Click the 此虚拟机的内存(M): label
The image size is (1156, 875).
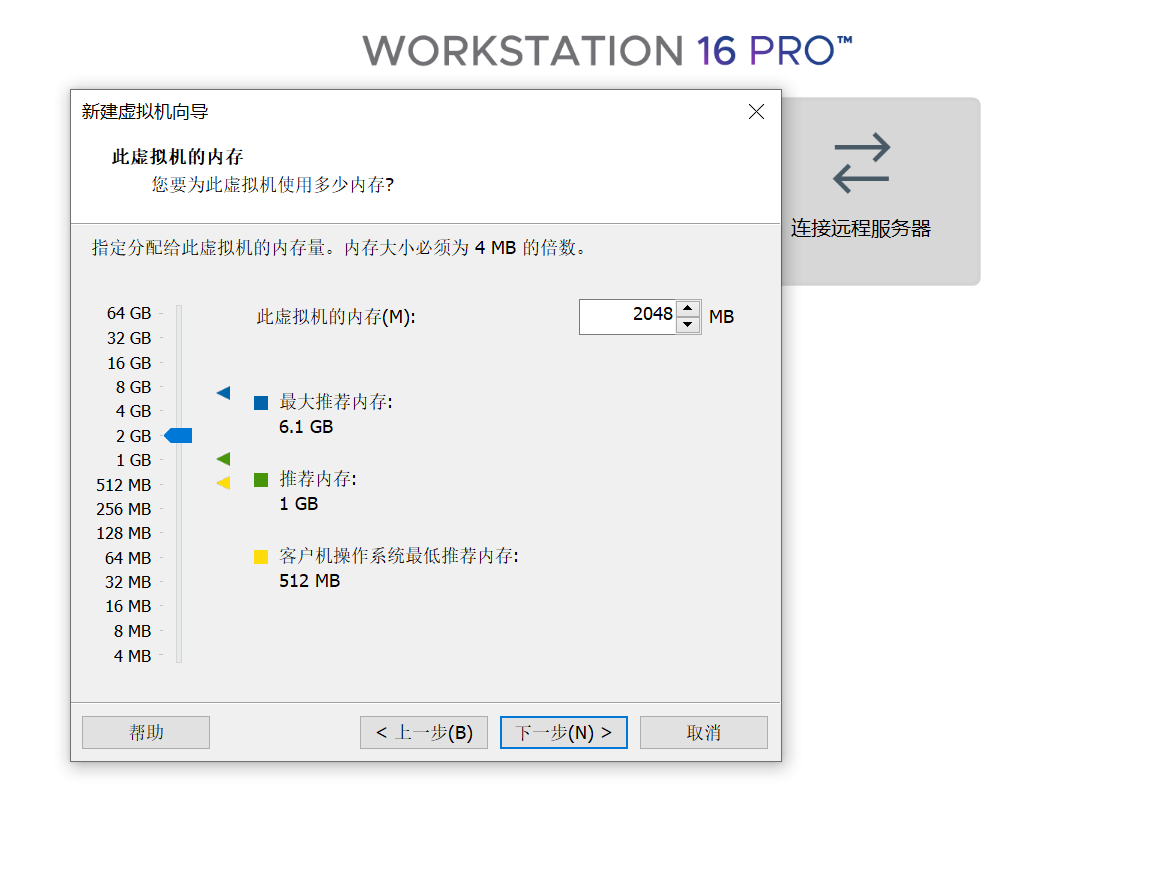point(336,317)
